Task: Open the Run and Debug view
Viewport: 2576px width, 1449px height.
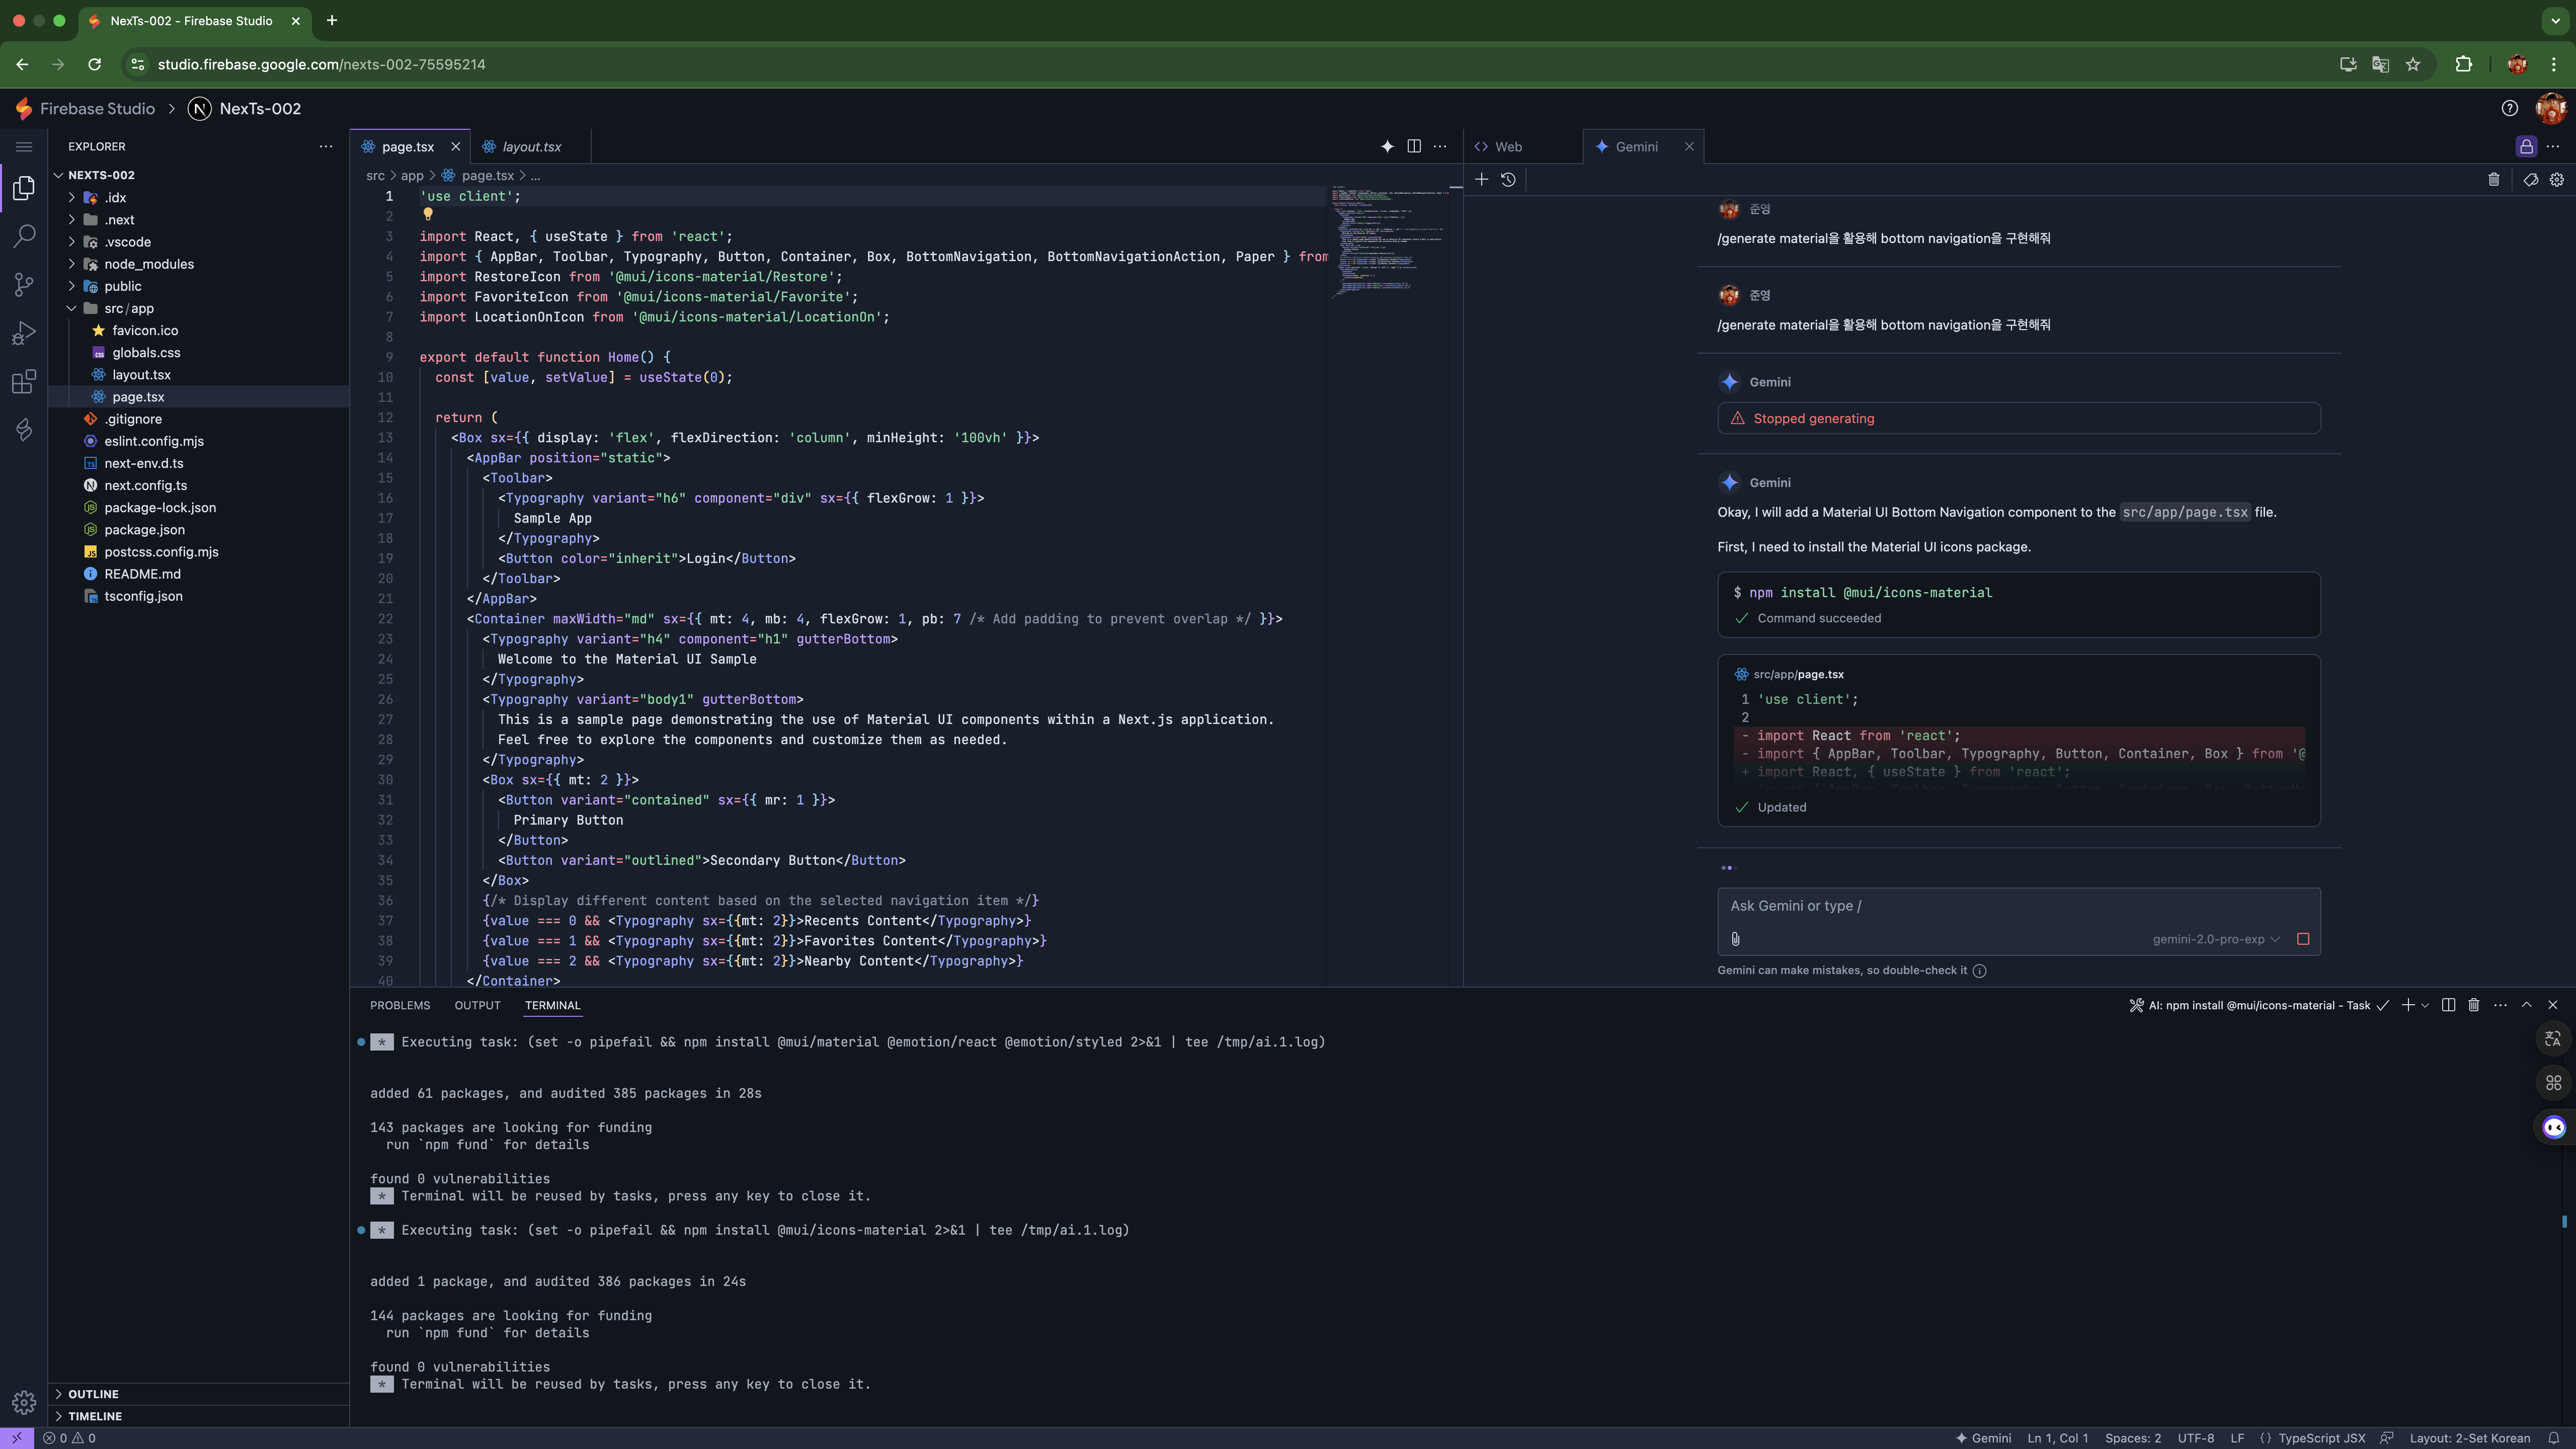Action: [x=24, y=333]
